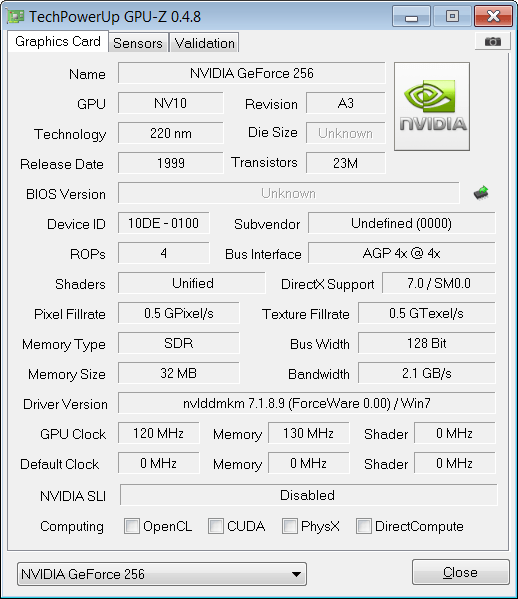Click the Device ID 10DE - 0100 field

click(163, 223)
